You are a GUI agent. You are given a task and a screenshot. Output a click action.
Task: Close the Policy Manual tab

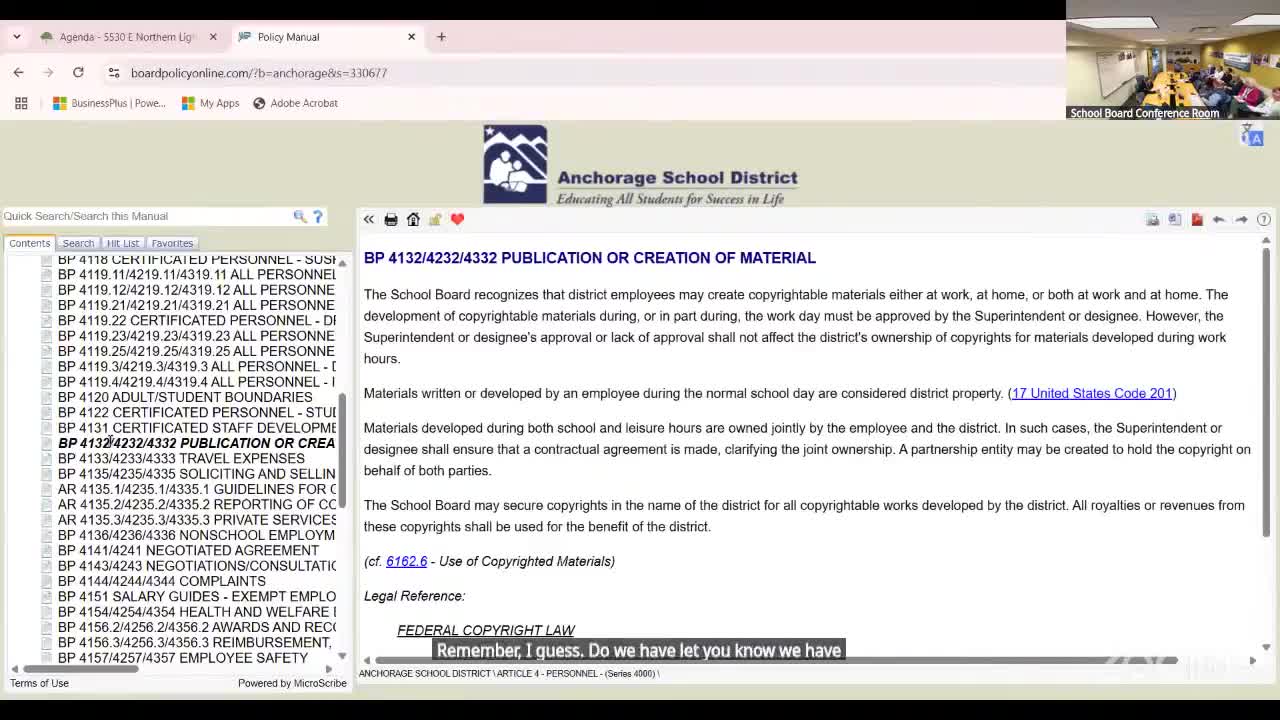pyautogui.click(x=411, y=37)
